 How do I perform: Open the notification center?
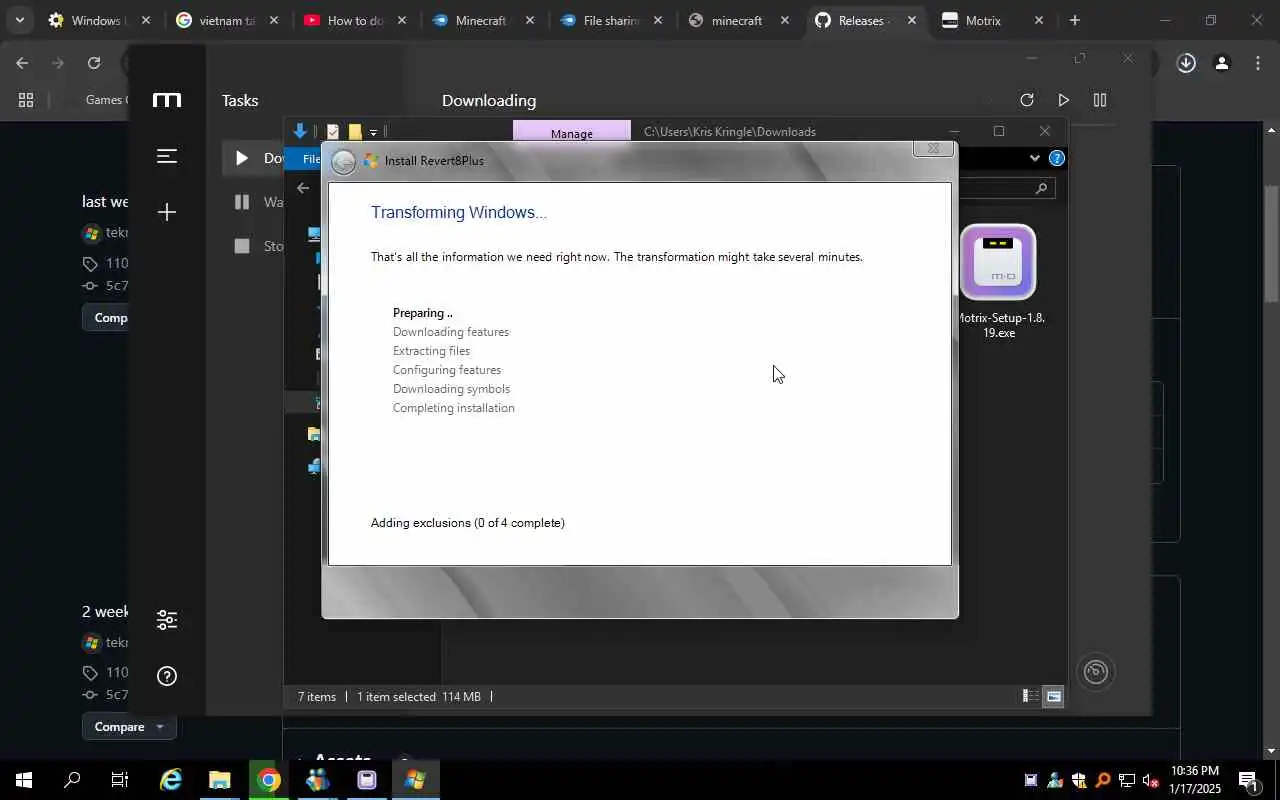click(x=1248, y=780)
